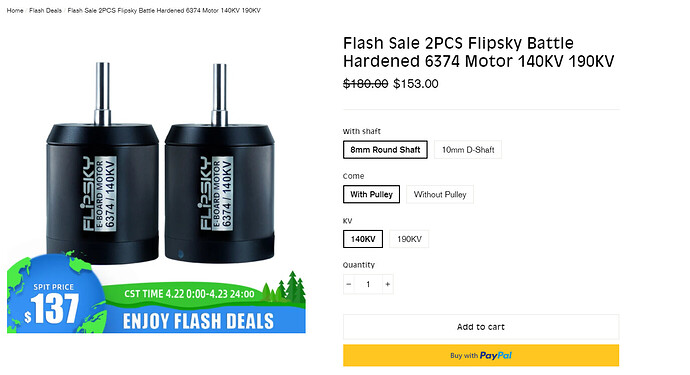The width and height of the screenshot is (690, 375).
Task: Open the left Flipsky motor image
Action: tap(103, 163)
